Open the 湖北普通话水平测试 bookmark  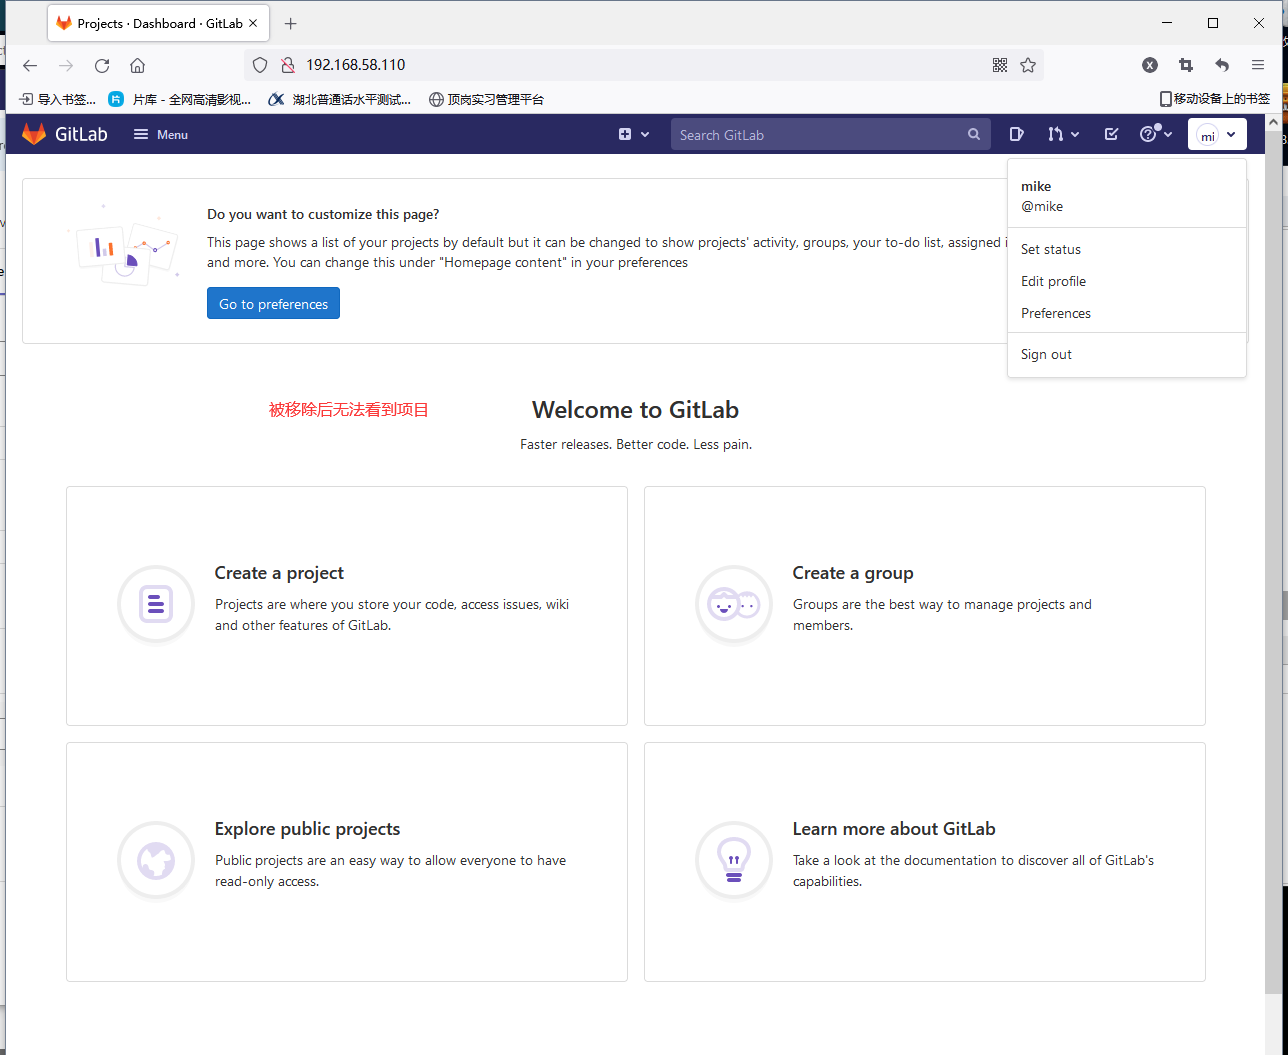point(340,99)
